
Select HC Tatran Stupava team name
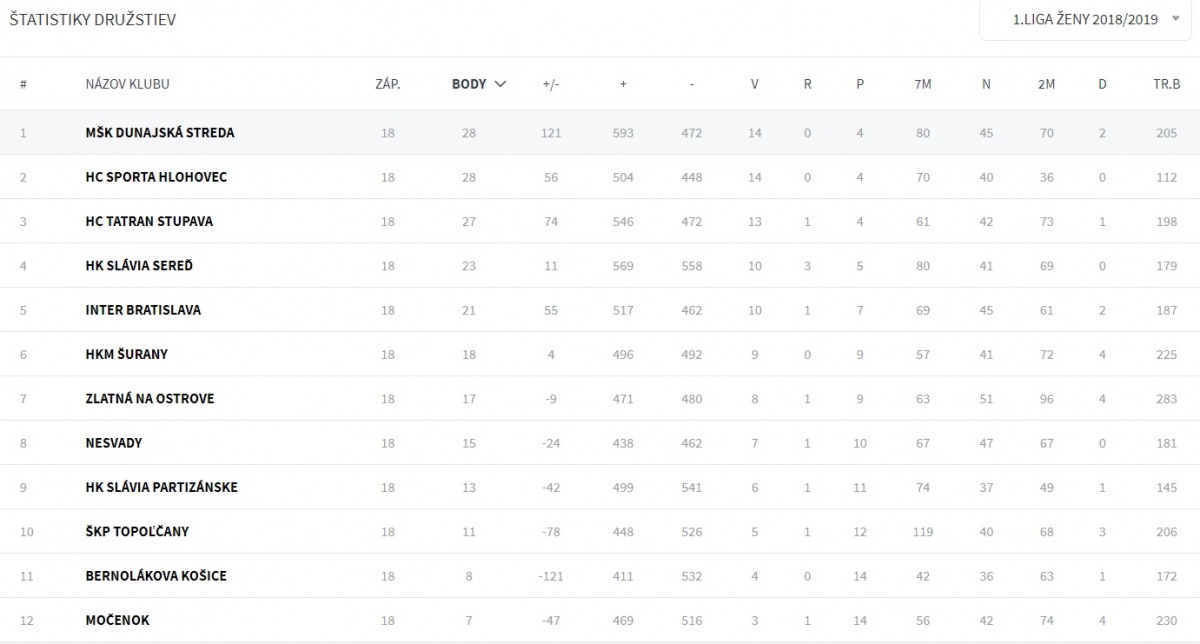tap(149, 221)
